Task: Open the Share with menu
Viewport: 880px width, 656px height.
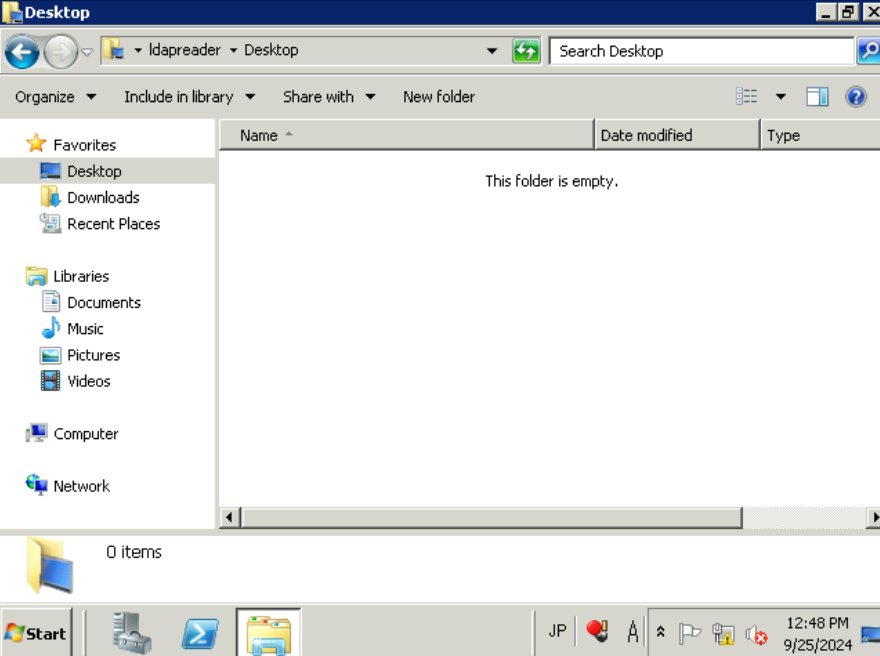Action: click(x=329, y=97)
